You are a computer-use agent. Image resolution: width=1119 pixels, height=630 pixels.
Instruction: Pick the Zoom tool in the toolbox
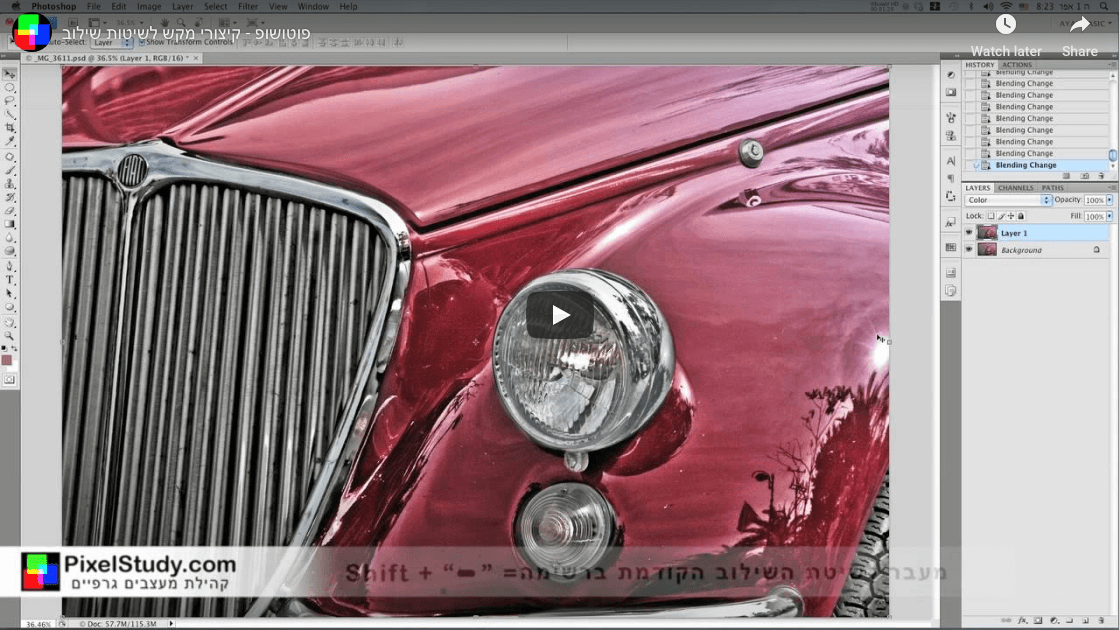click(x=10, y=336)
